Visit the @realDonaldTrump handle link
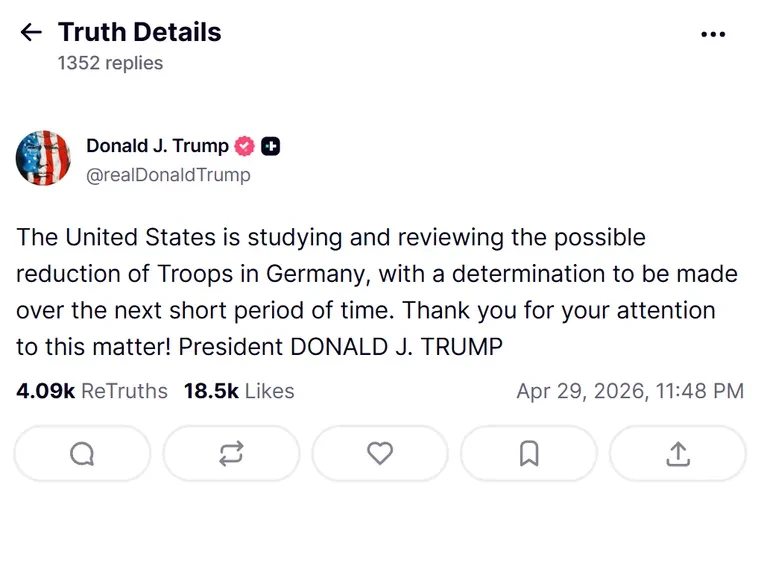This screenshot has width=764, height=569. 168,175
